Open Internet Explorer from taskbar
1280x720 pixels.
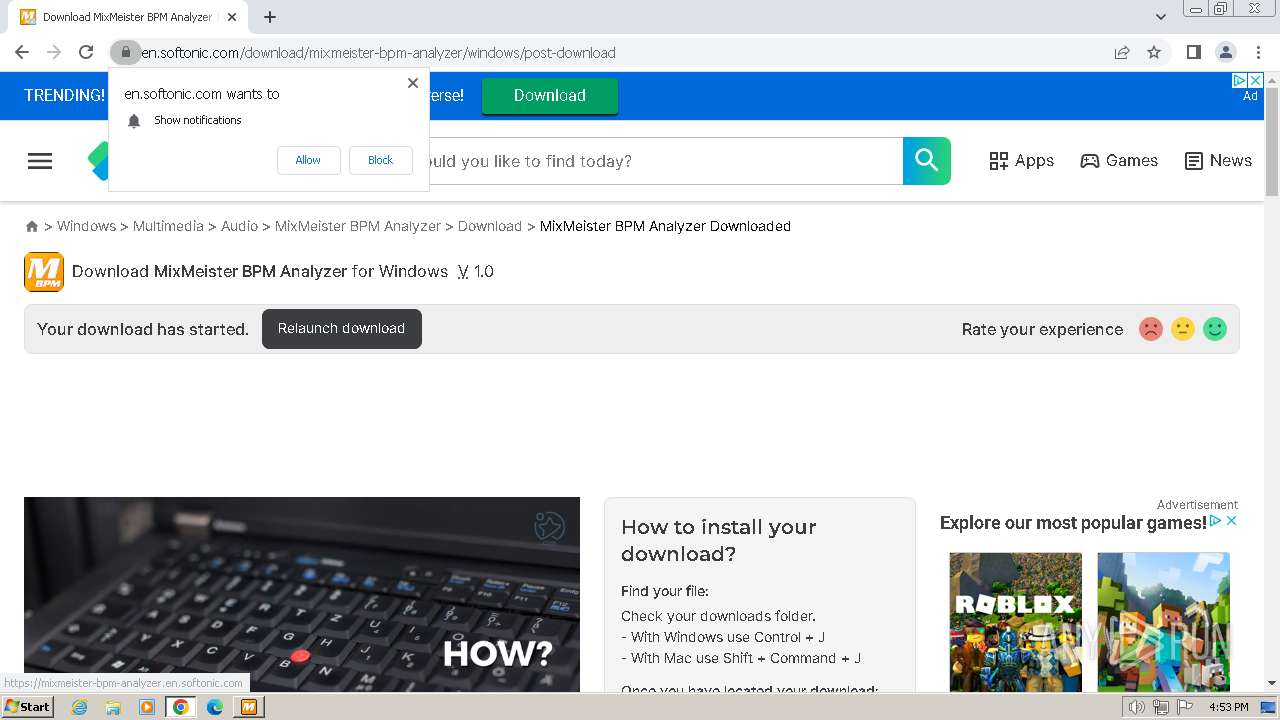[x=79, y=707]
